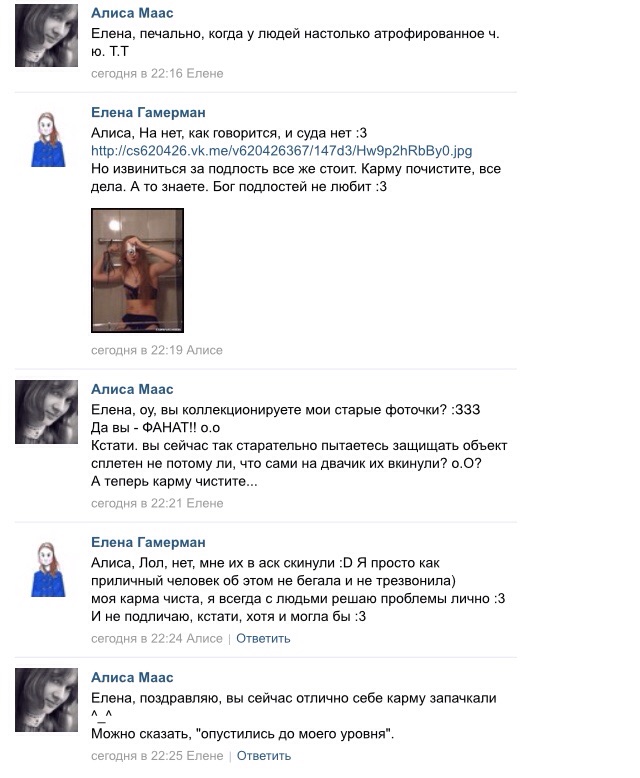Click 'Алисе' recipient next to 22:24
This screenshot has height=778, width=640.
click(204, 639)
